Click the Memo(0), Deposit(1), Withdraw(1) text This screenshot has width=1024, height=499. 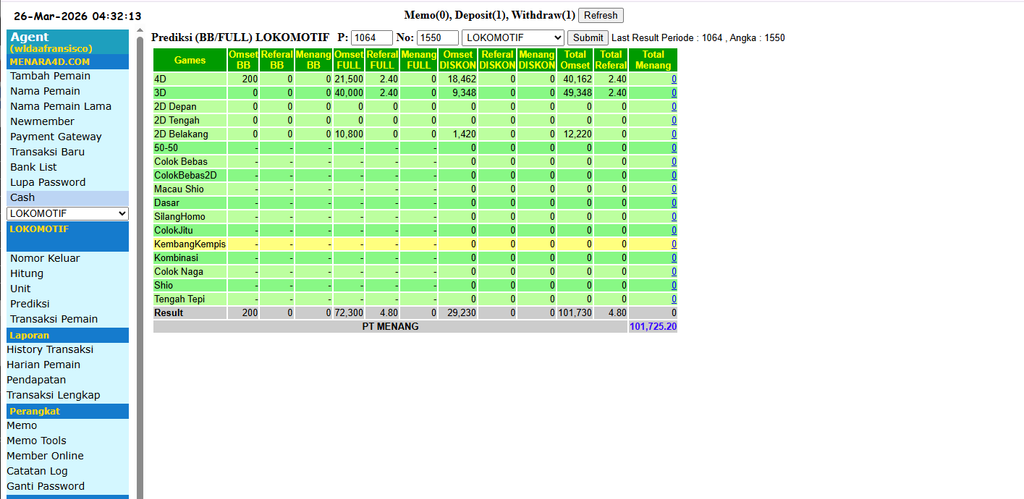(x=490, y=15)
